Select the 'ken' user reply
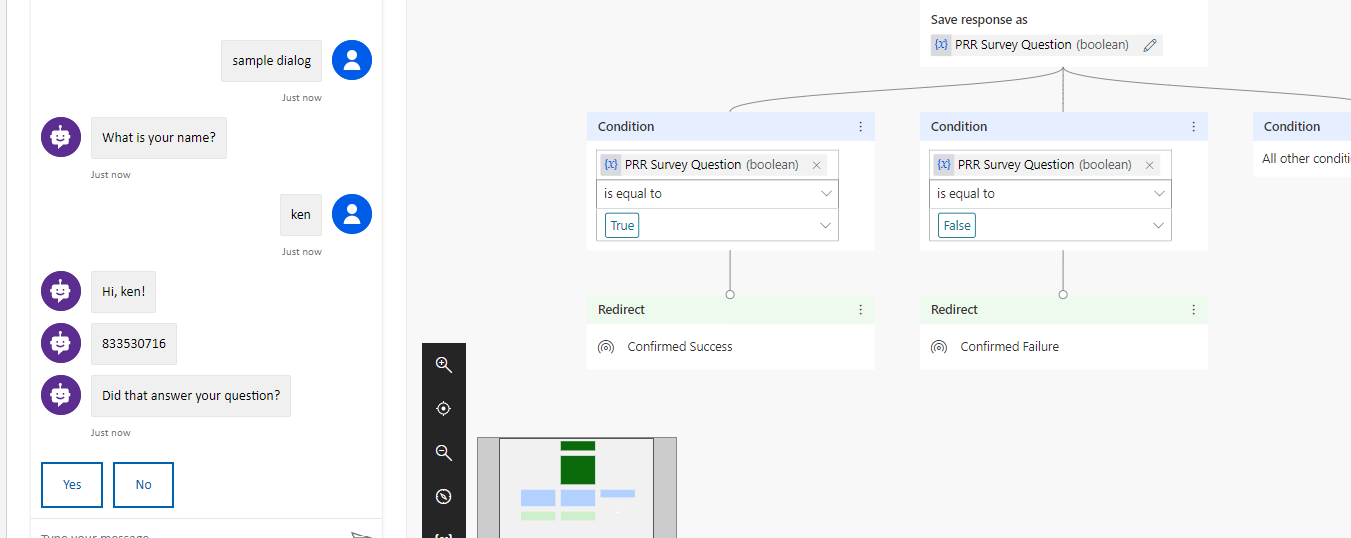 tap(301, 215)
